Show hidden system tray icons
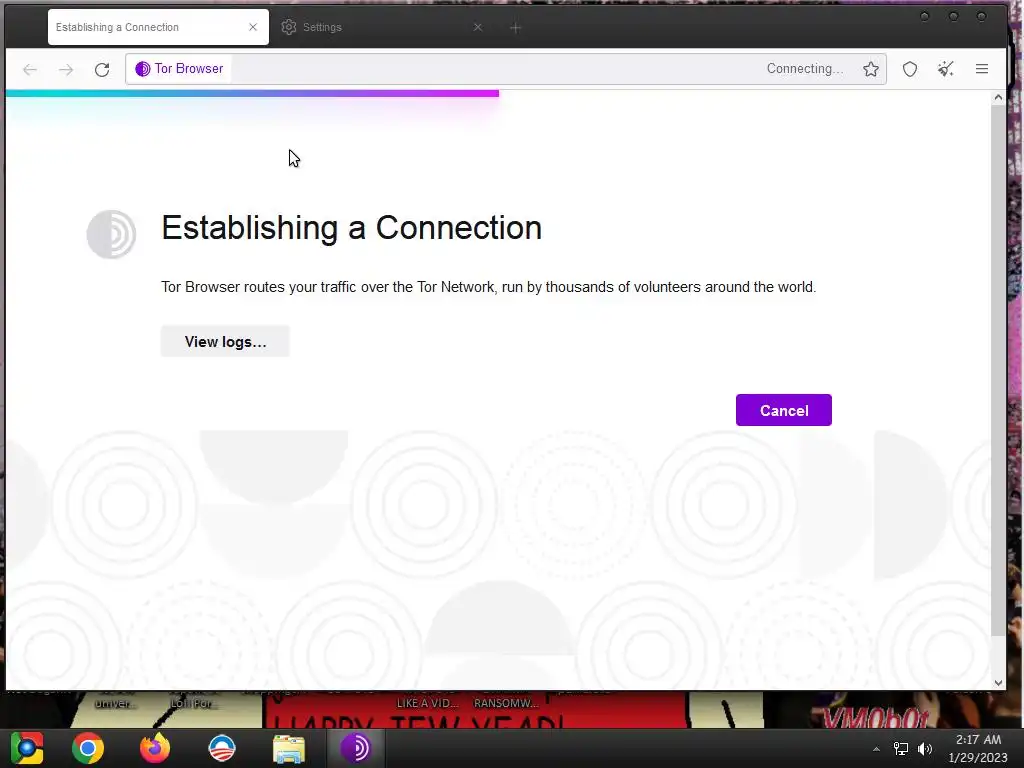Viewport: 1024px width, 768px height. 876,749
